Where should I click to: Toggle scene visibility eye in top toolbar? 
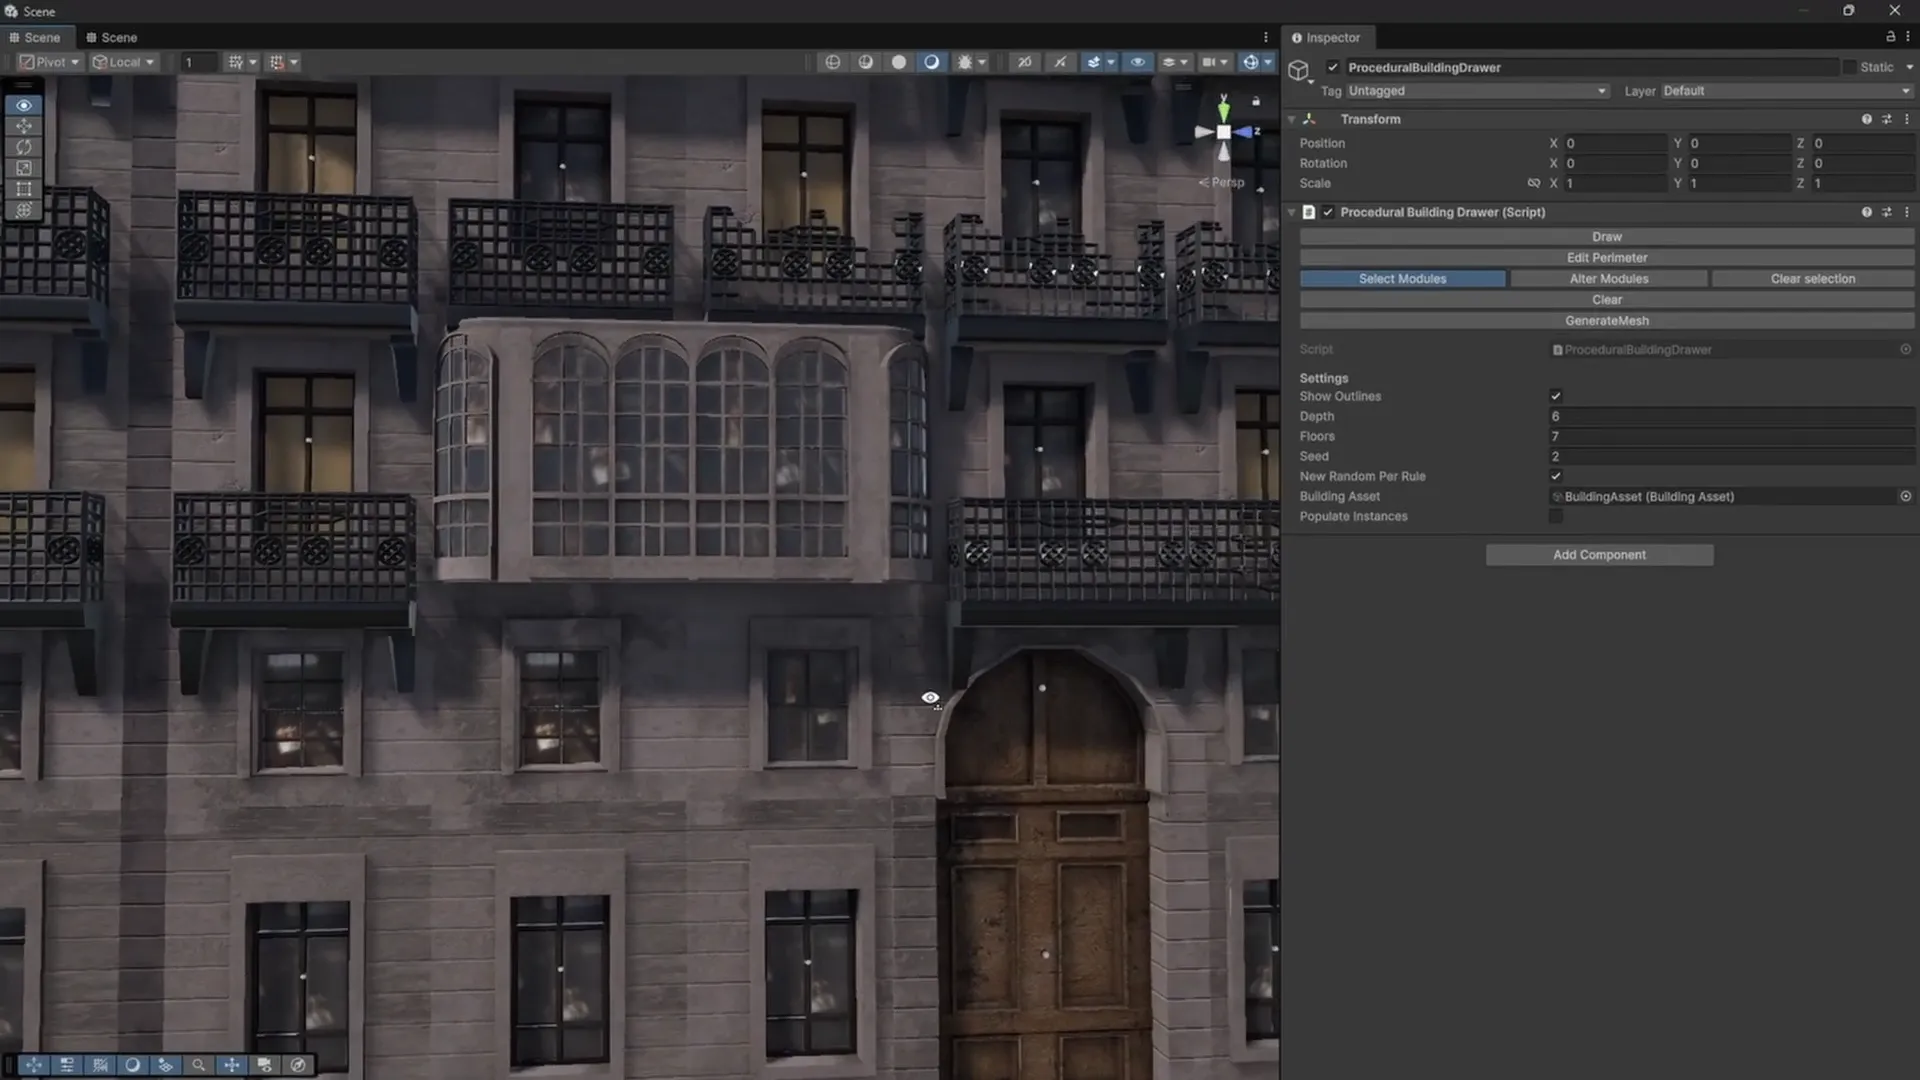pyautogui.click(x=1137, y=62)
